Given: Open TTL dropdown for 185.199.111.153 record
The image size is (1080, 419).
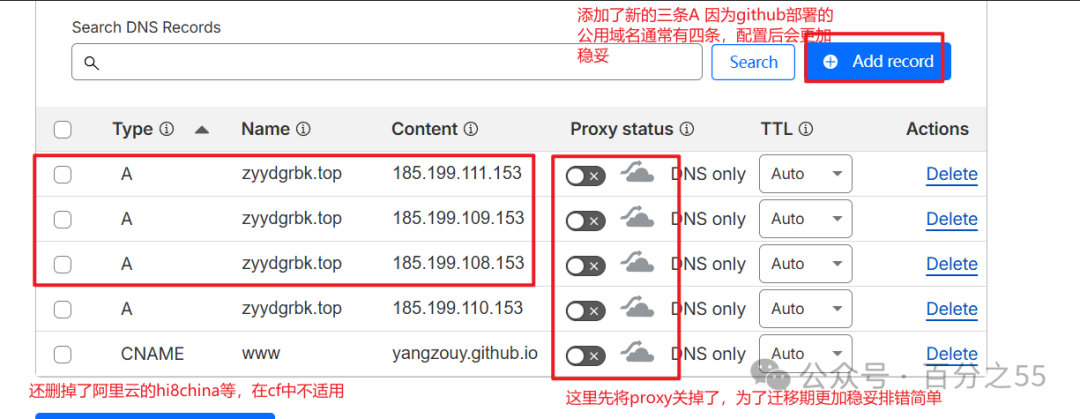Looking at the screenshot, I should [805, 174].
